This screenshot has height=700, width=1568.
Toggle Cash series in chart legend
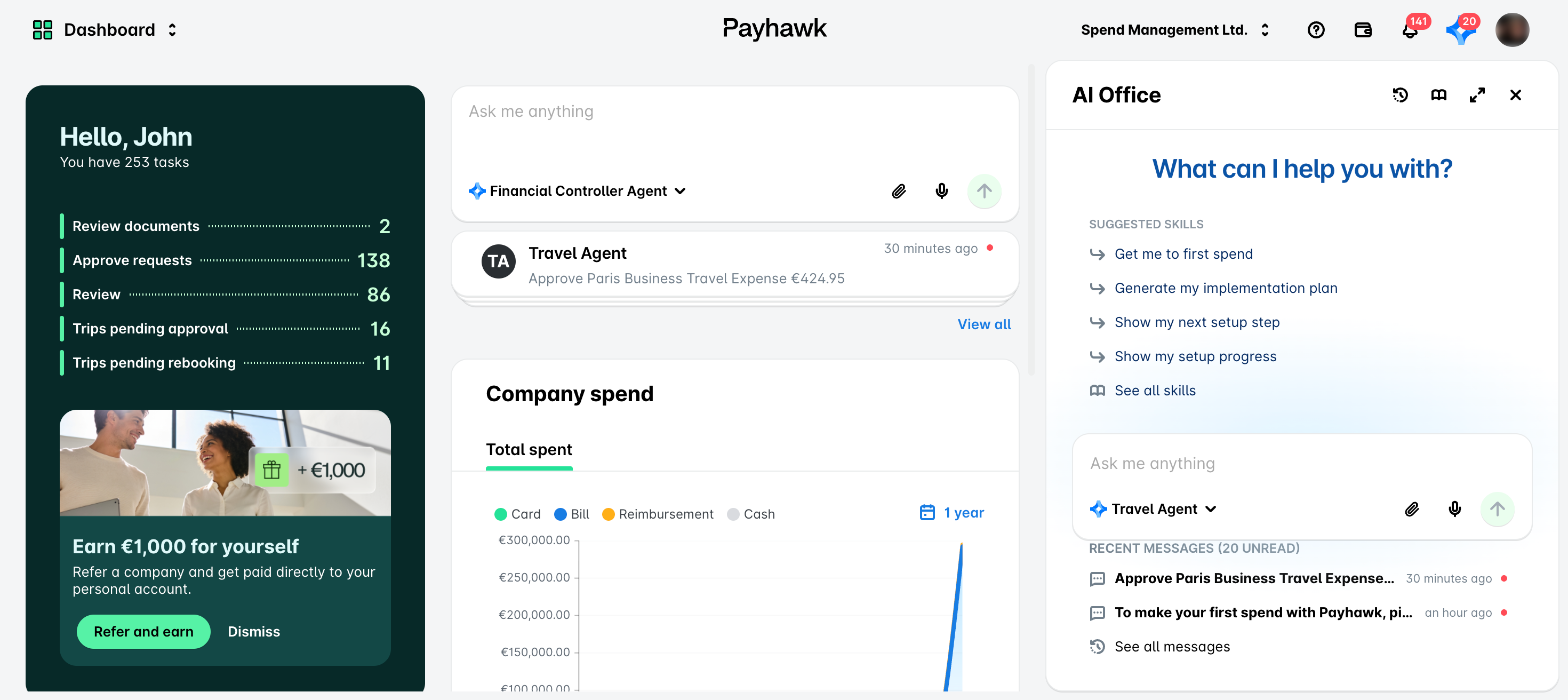pos(751,514)
